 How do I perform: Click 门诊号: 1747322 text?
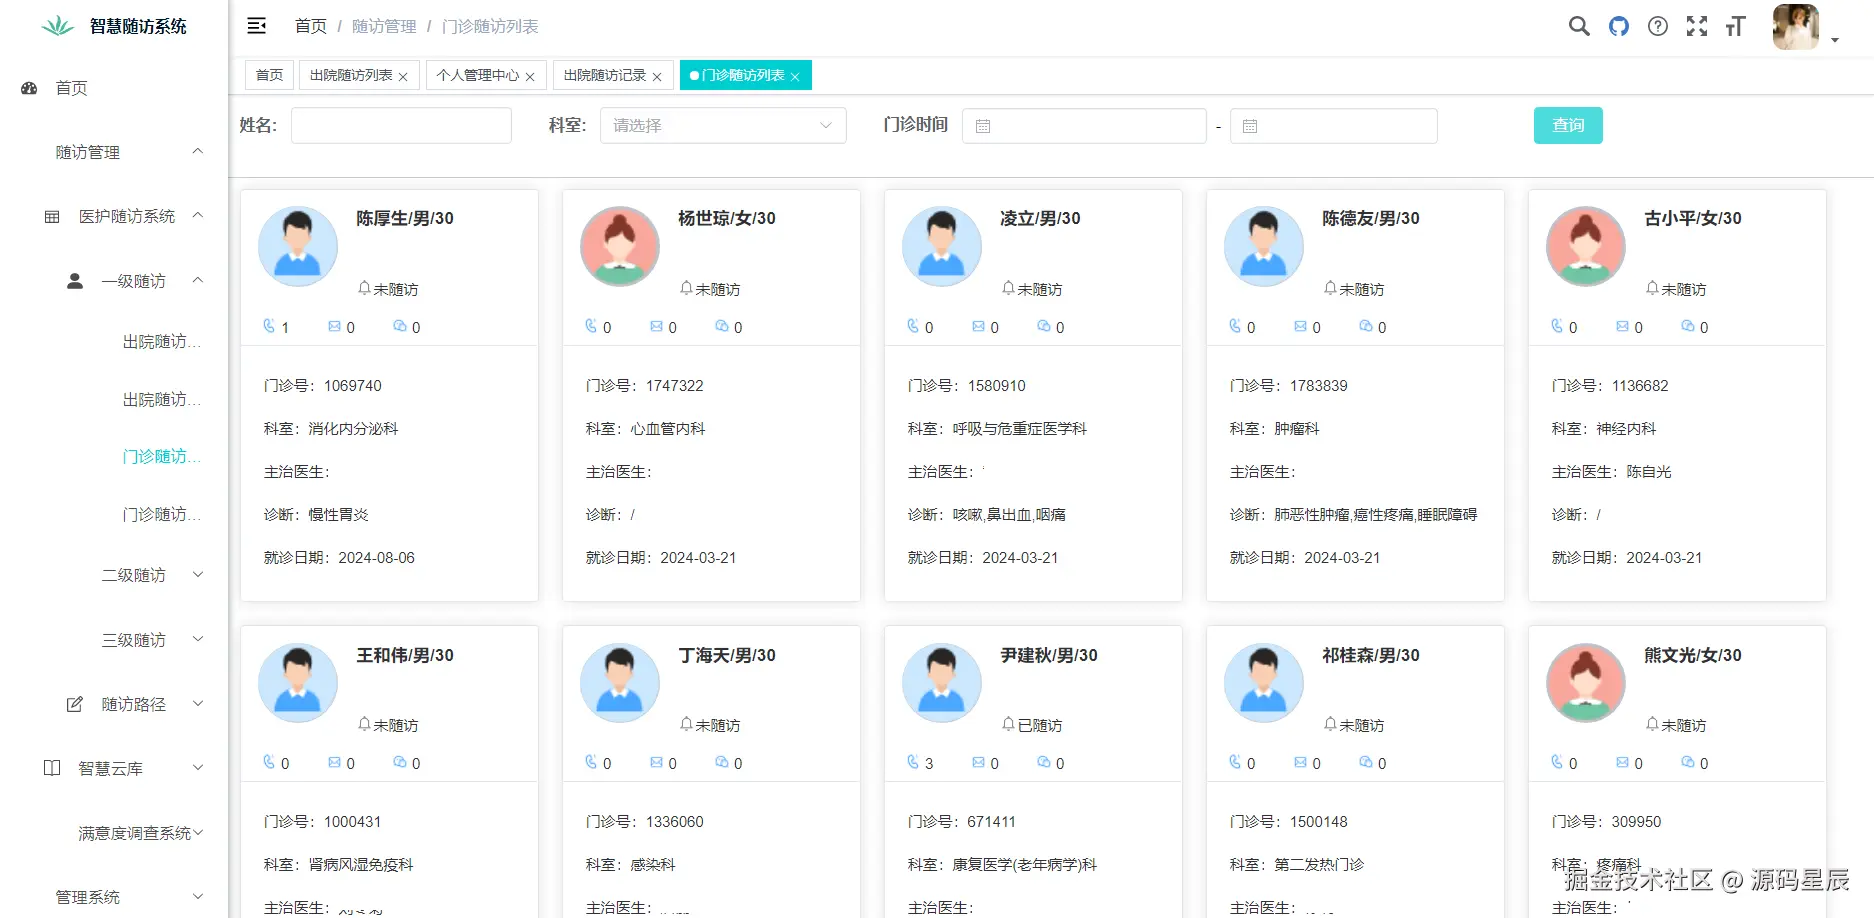click(645, 385)
